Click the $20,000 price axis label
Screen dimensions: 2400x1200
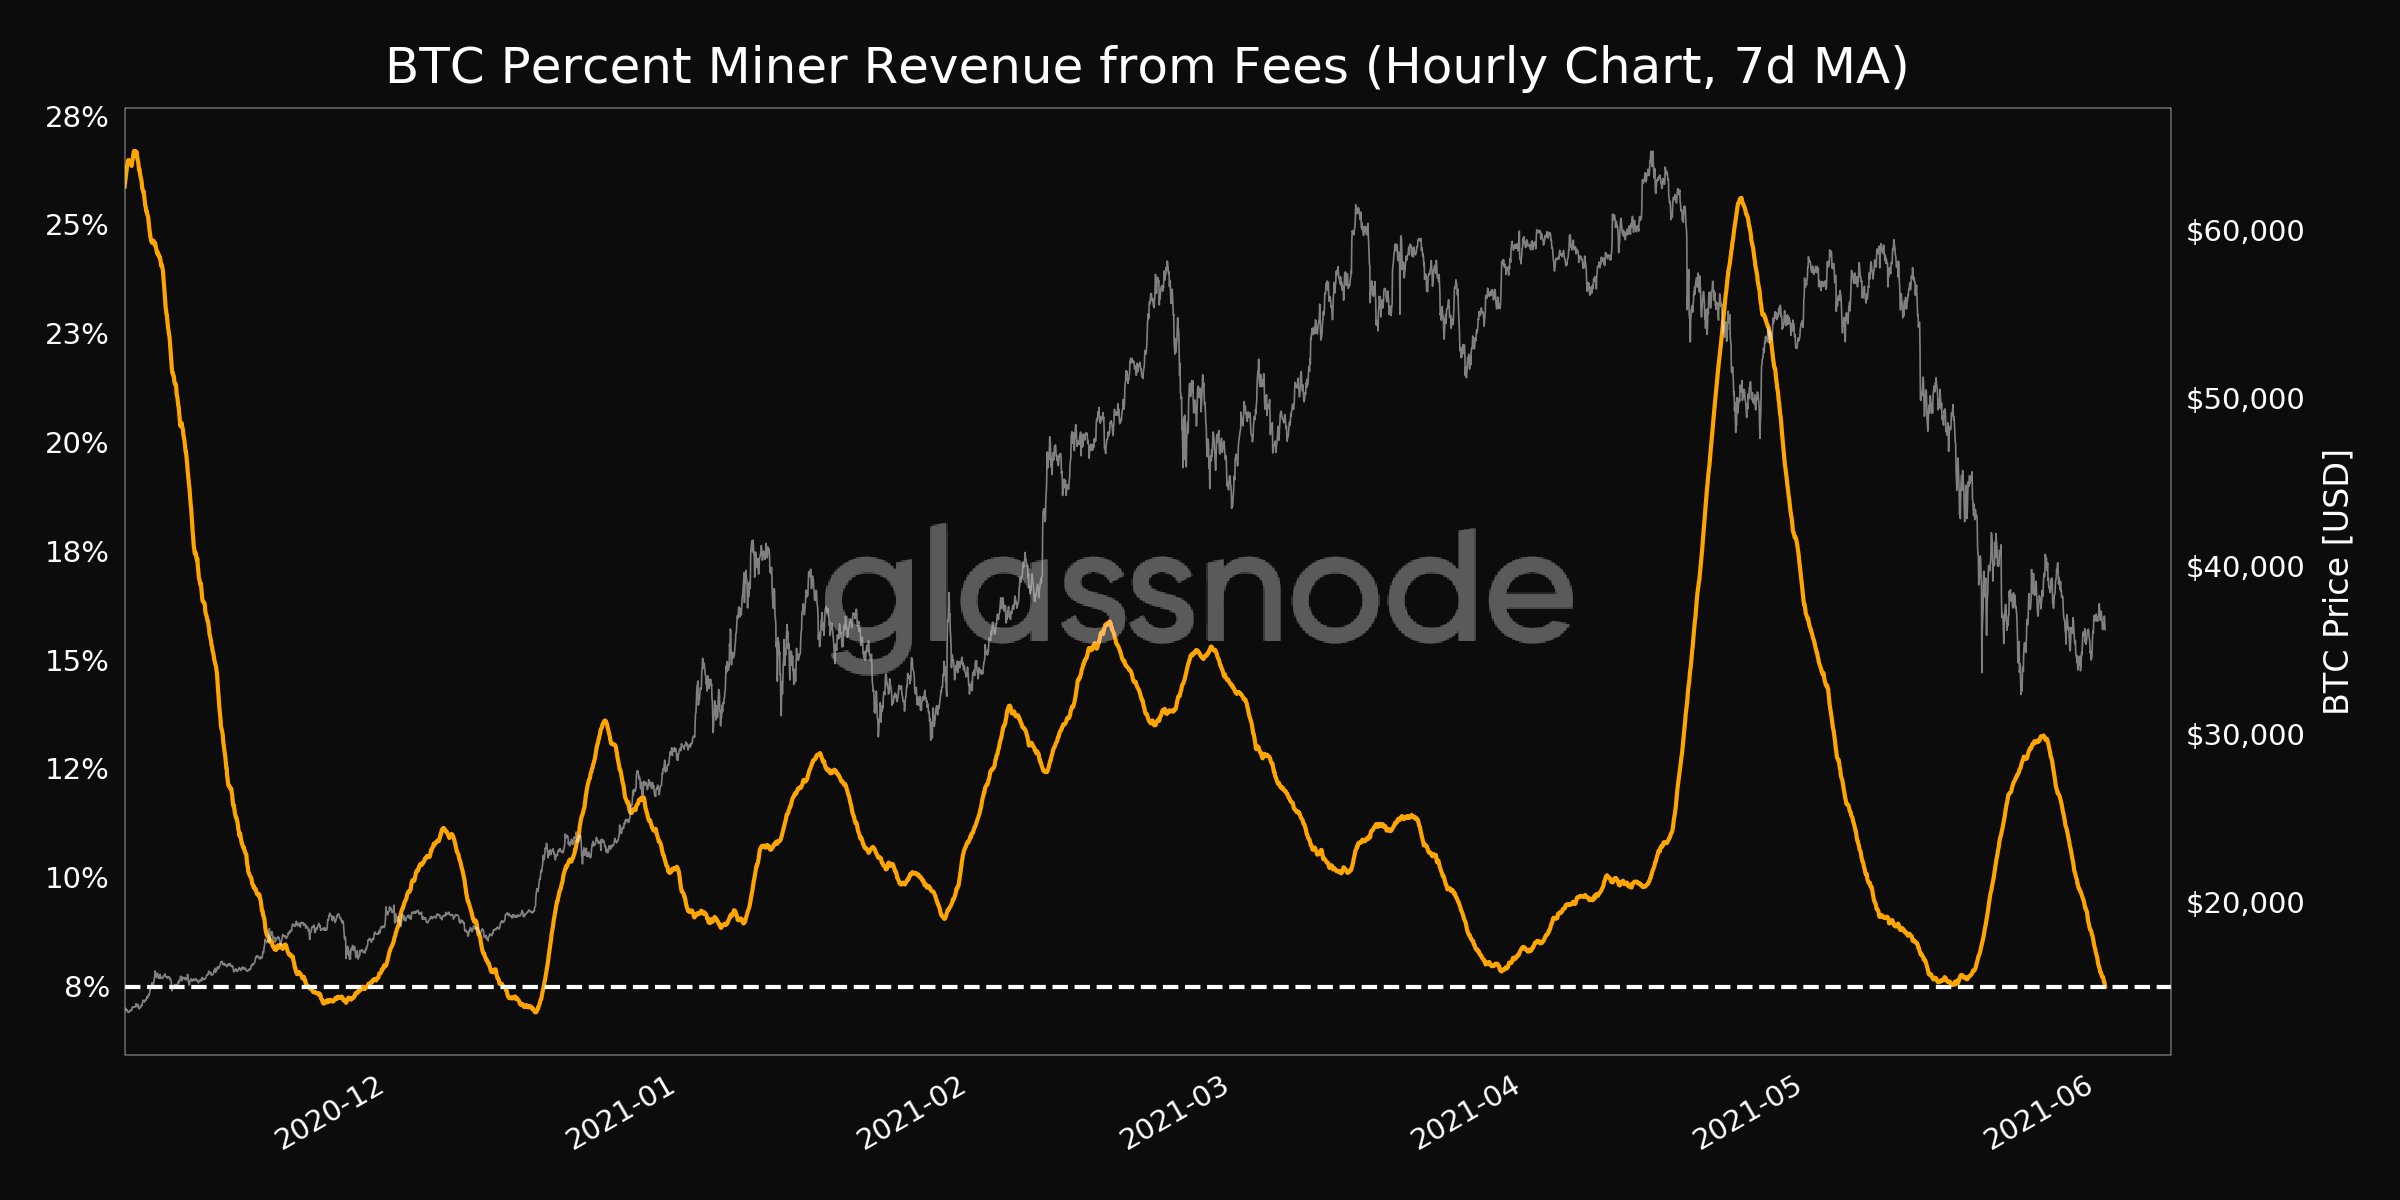pos(2245,903)
